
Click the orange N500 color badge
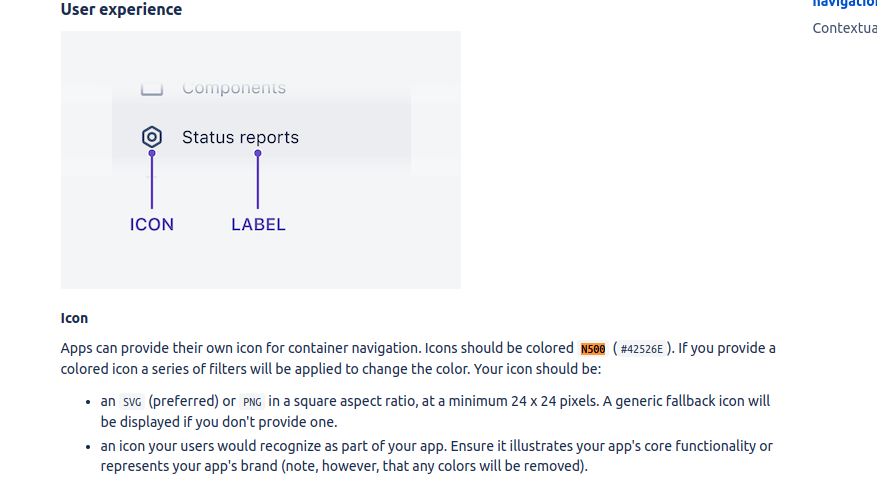point(593,349)
